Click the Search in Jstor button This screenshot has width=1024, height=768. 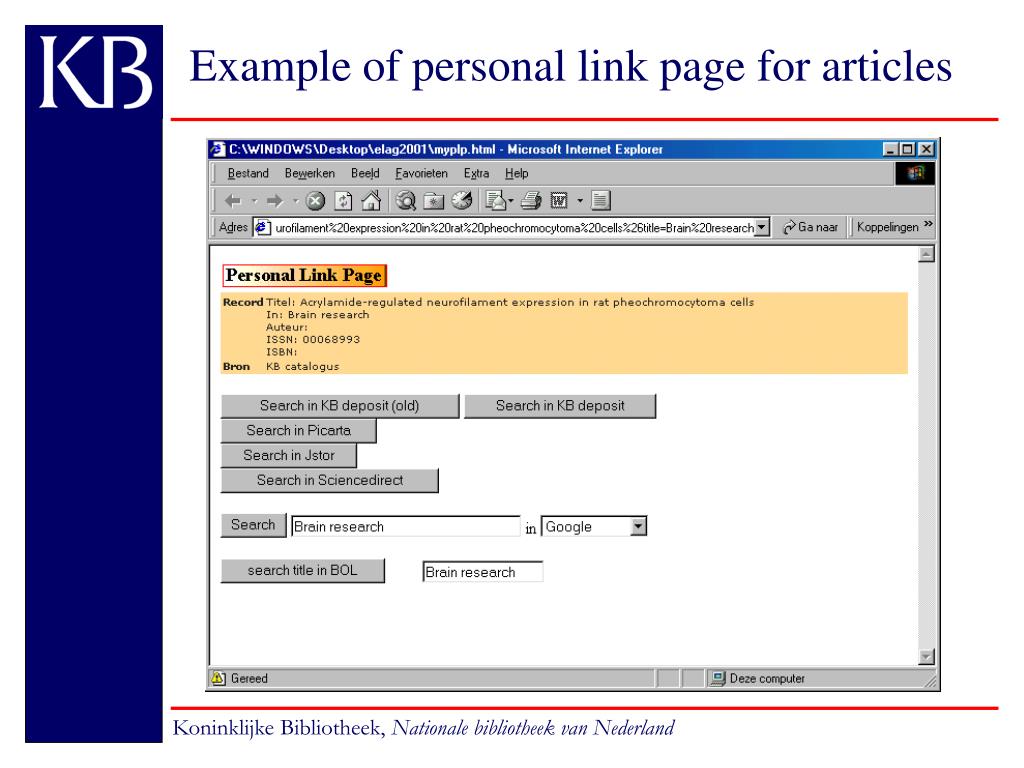(289, 455)
